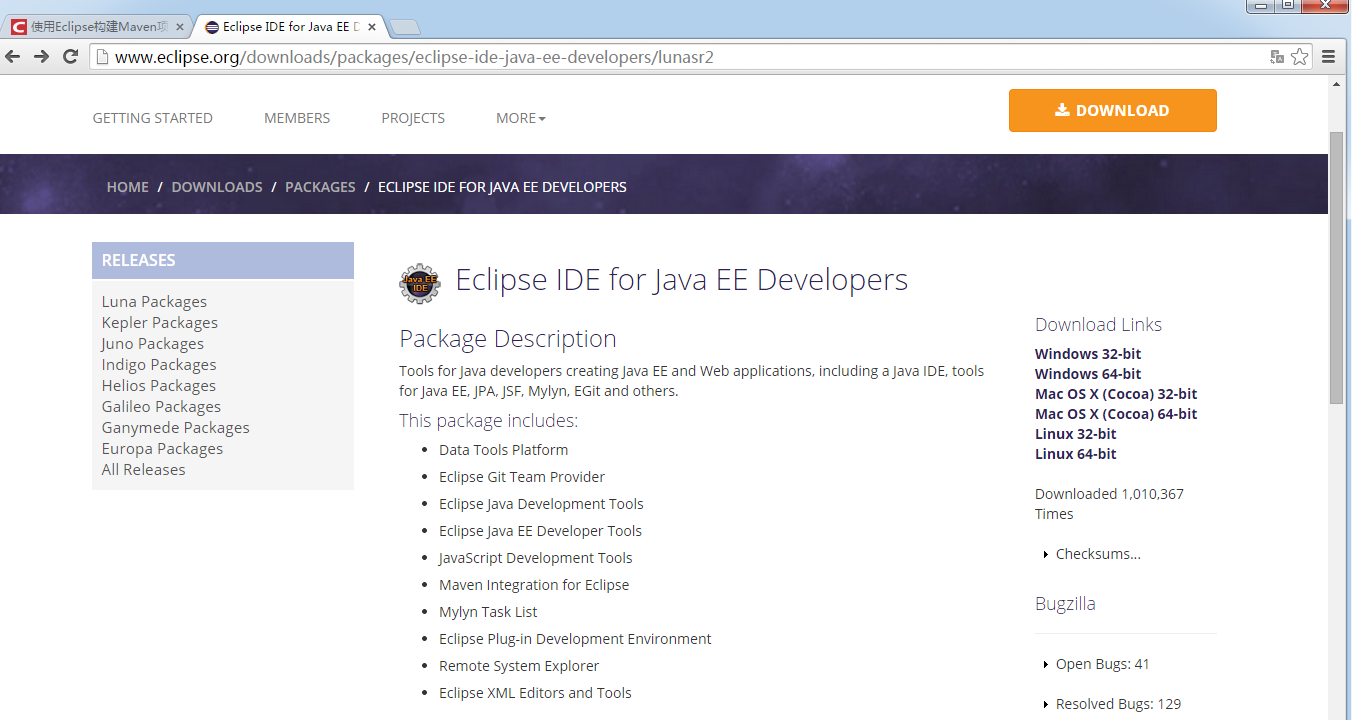Minimize the browser window
The image size is (1352, 720).
point(1260,5)
